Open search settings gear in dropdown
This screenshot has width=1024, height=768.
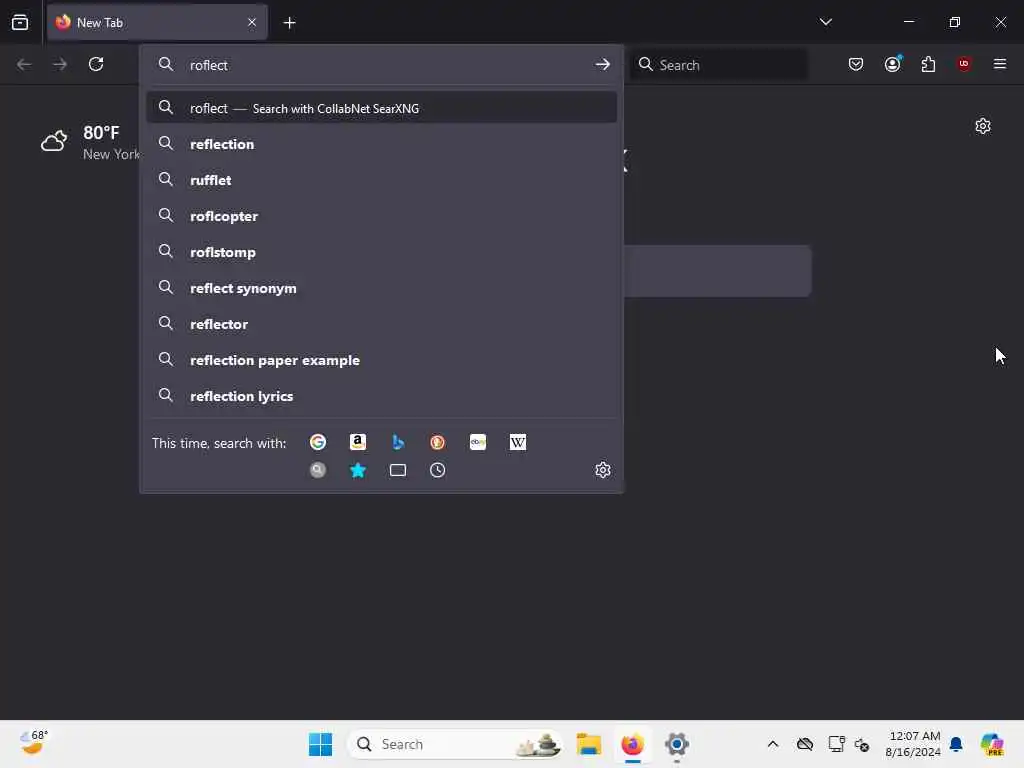click(603, 470)
